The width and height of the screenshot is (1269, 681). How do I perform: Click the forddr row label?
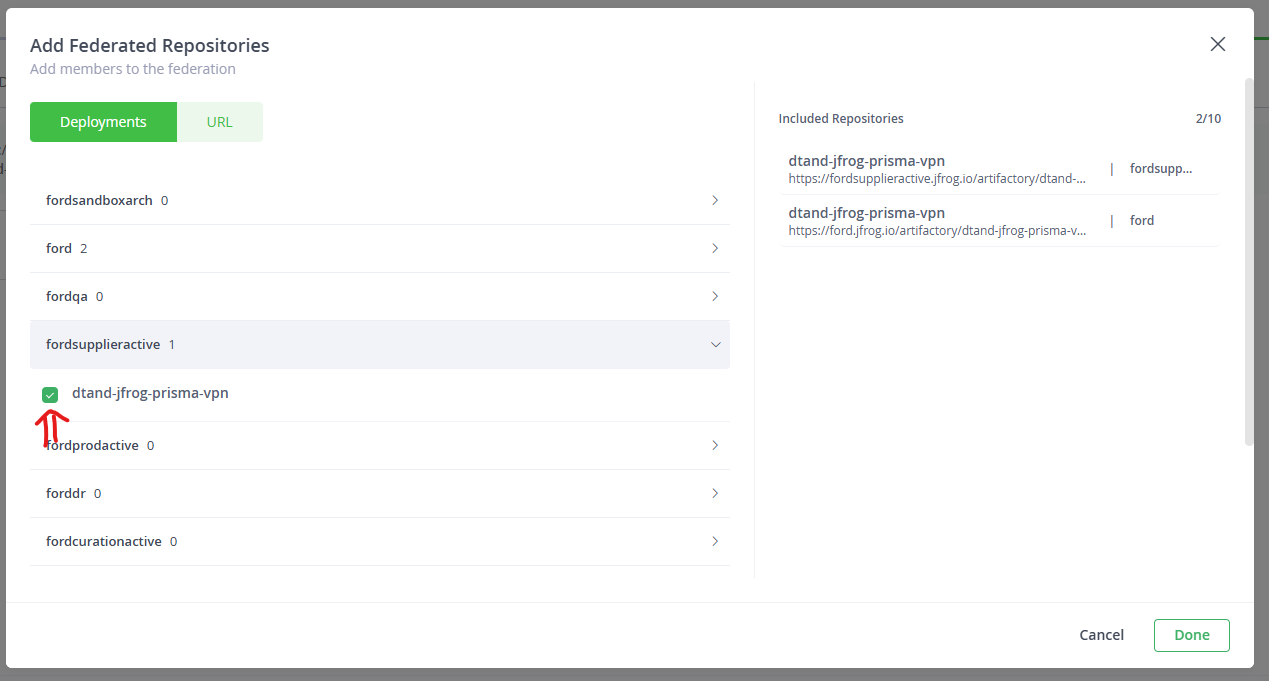[x=66, y=493]
